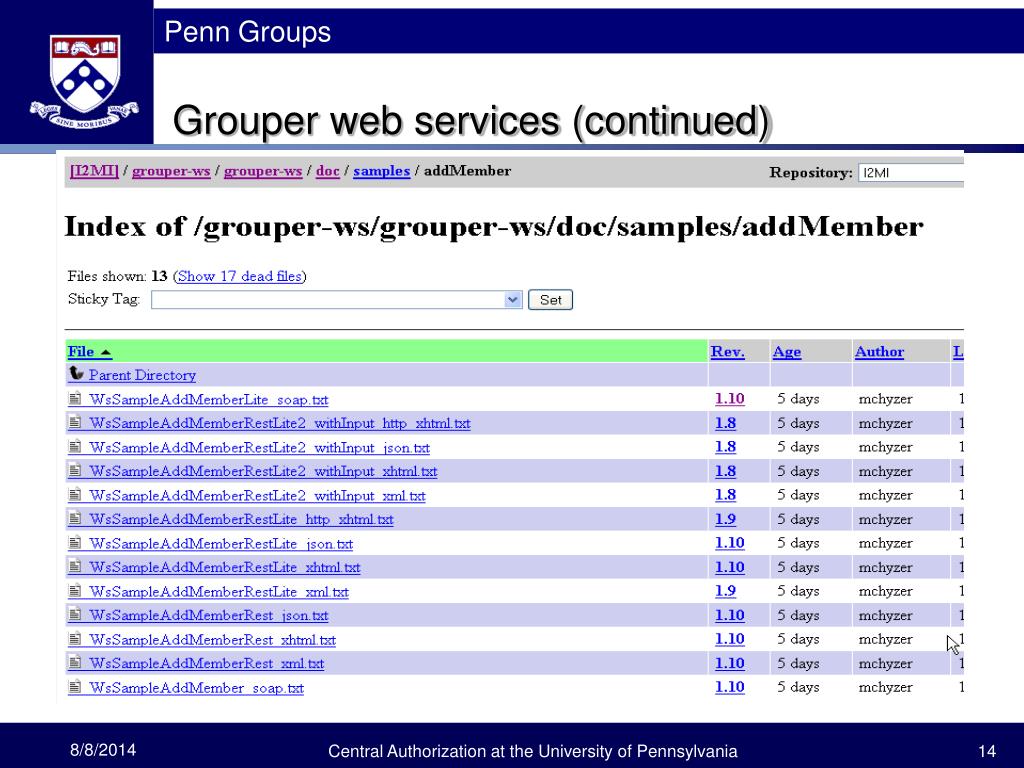Click Show 17 dead files link

pyautogui.click(x=240, y=276)
